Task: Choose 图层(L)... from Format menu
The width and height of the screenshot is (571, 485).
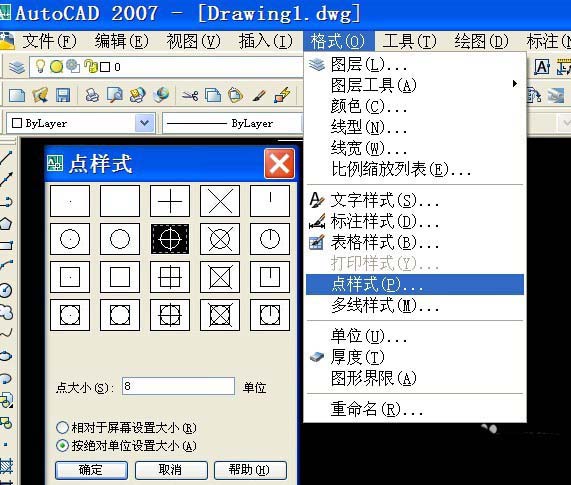Action: 415,65
